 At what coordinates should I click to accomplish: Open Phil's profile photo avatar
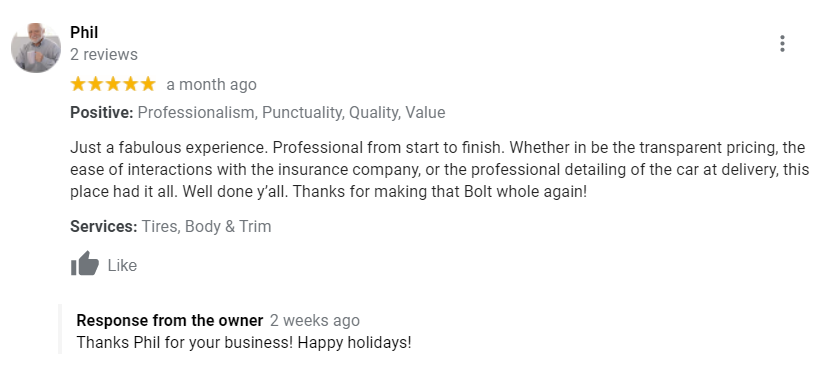[x=36, y=47]
